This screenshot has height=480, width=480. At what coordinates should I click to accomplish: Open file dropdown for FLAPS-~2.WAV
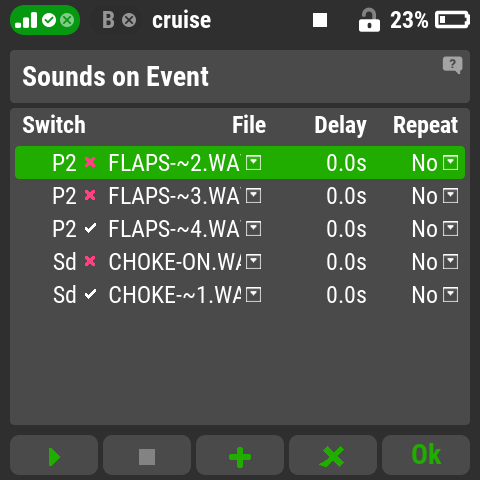(253, 163)
